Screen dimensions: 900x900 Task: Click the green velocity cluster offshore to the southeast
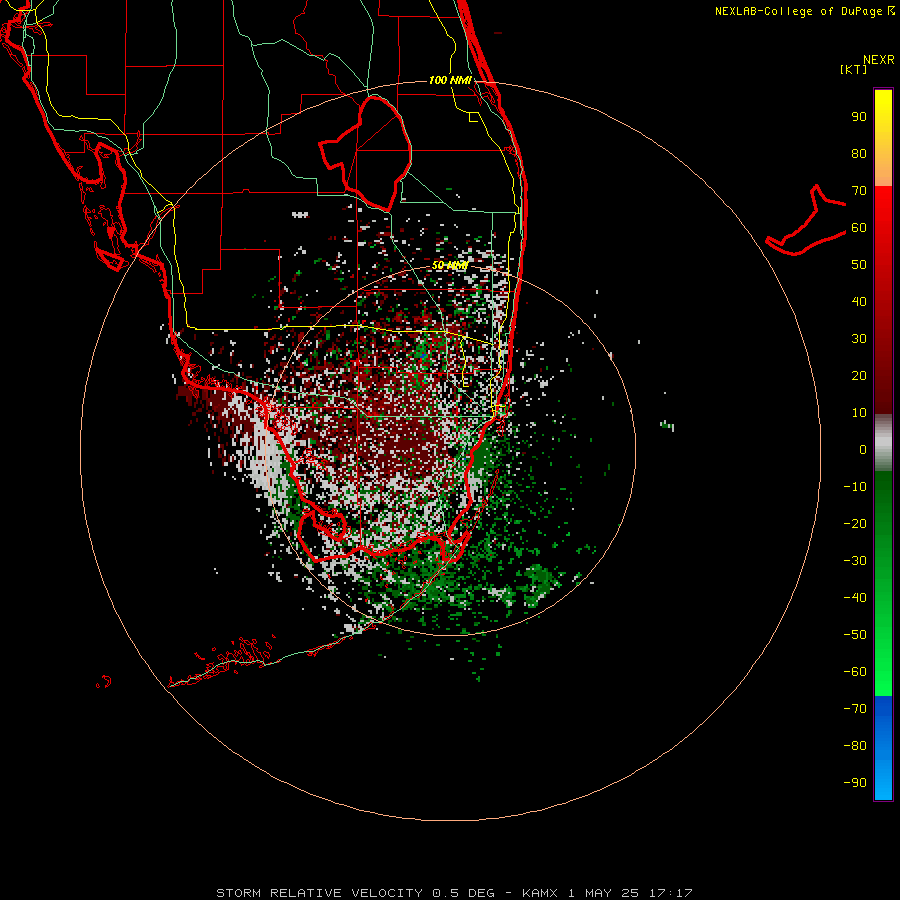[538, 583]
